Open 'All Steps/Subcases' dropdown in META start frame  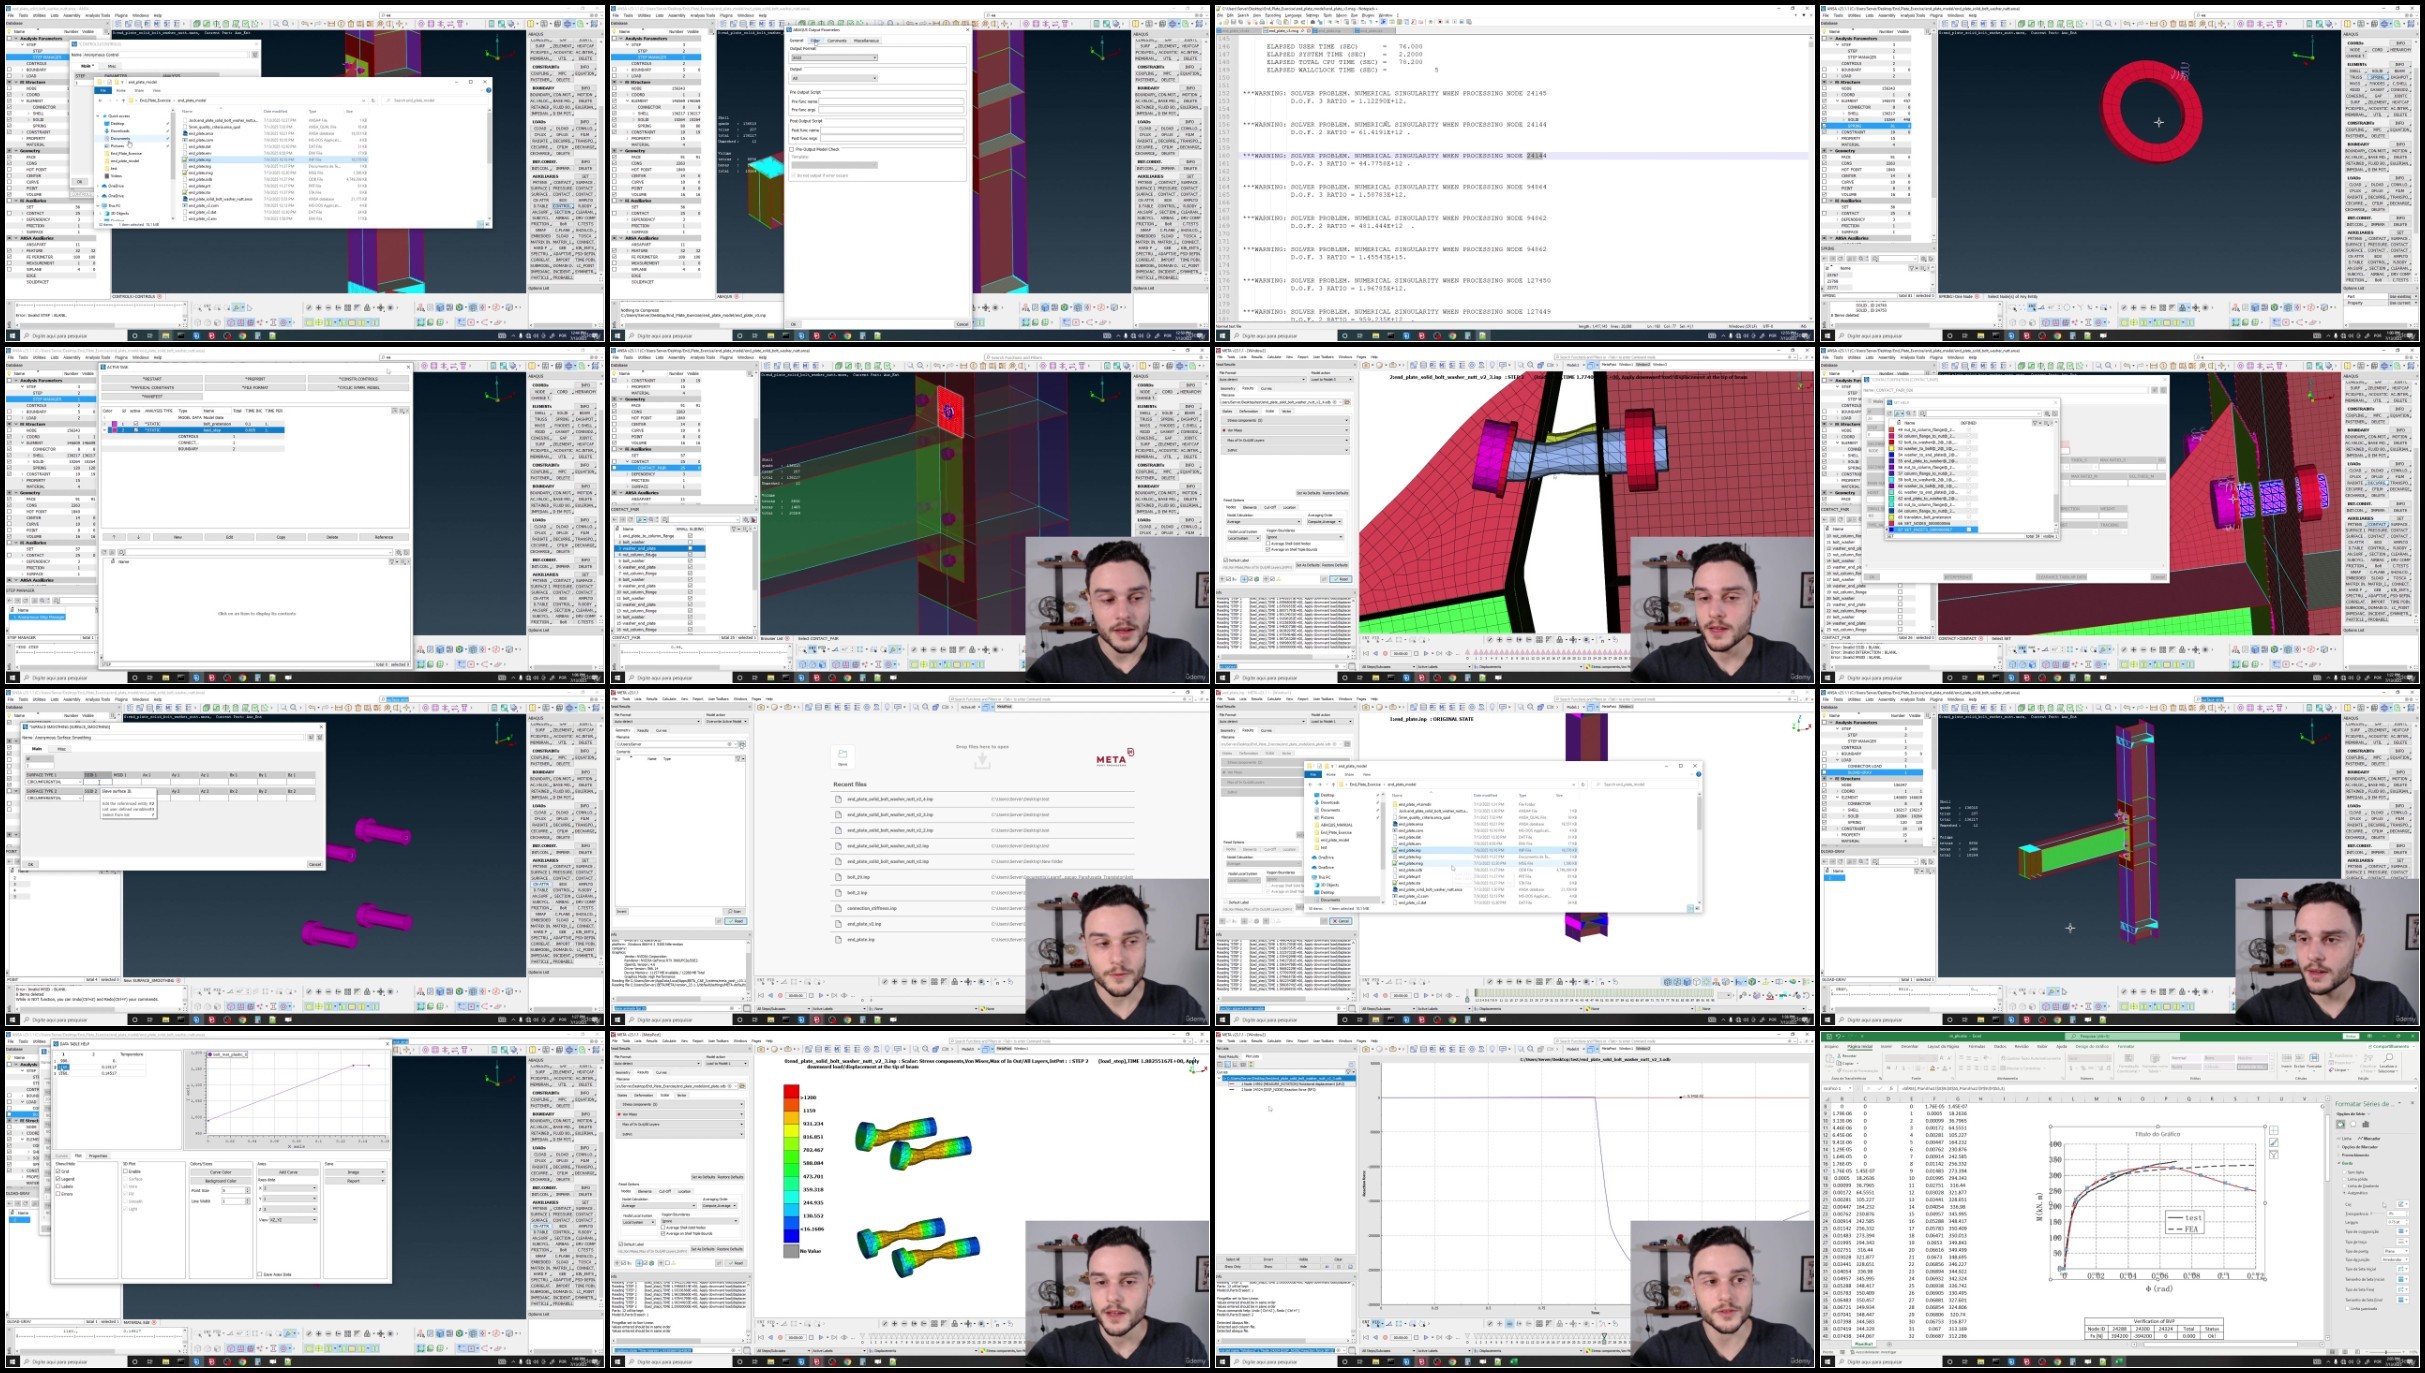783,1008
